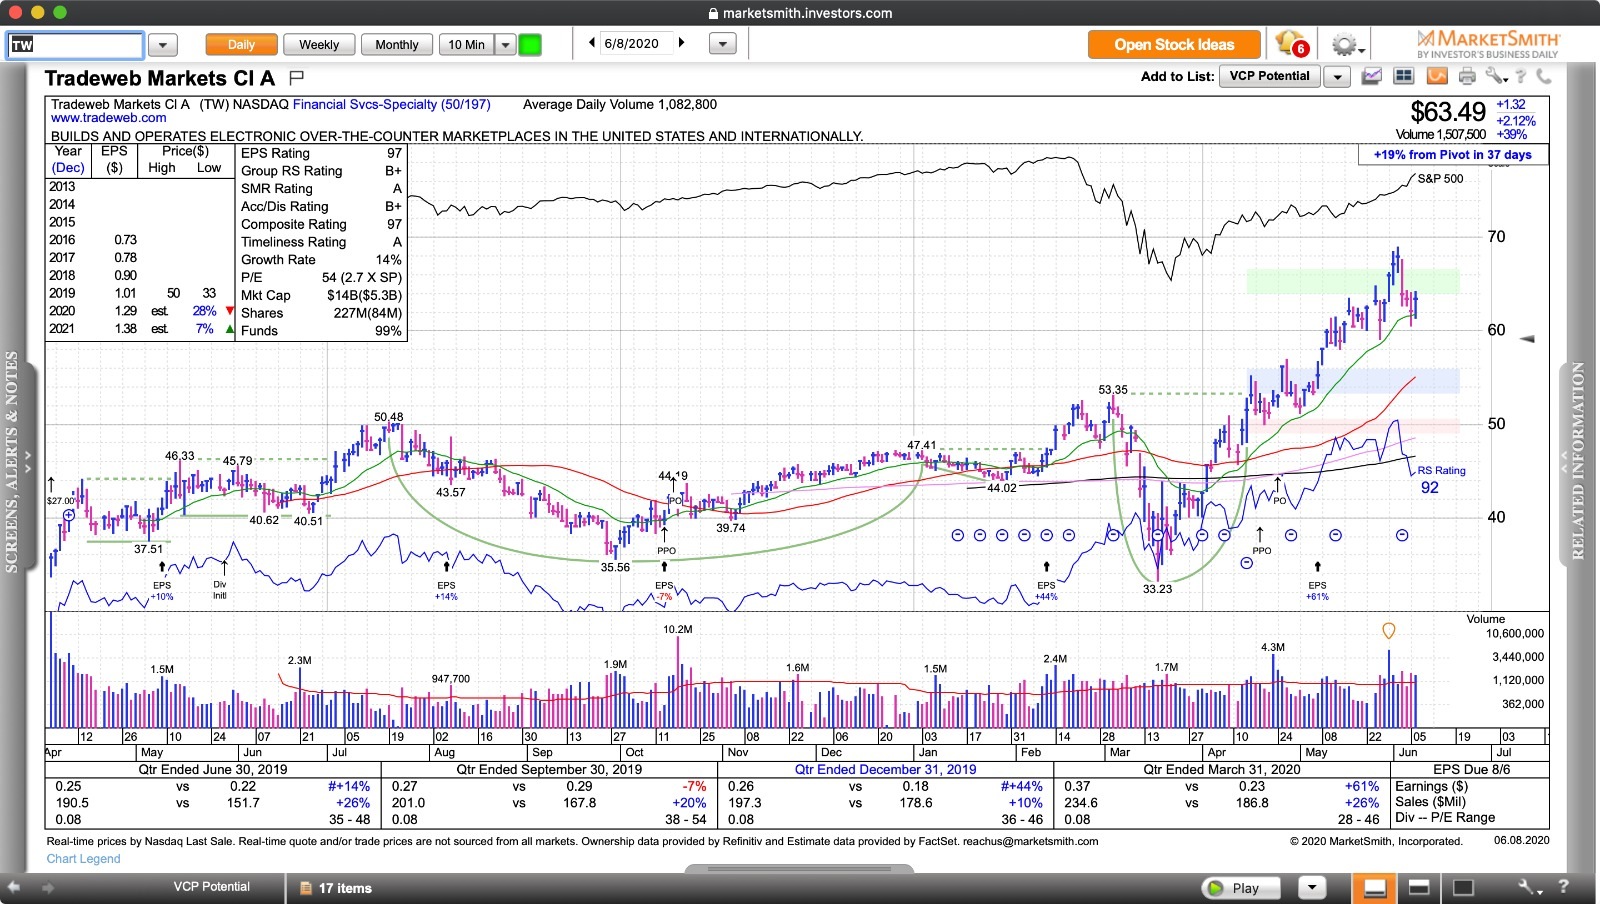Enable the split-screen layout toggle at bottom
This screenshot has width=1600, height=904.
pyautogui.click(x=1419, y=887)
